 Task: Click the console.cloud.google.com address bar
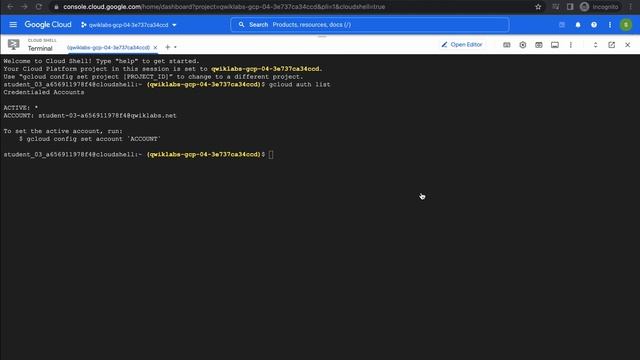tap(294, 7)
